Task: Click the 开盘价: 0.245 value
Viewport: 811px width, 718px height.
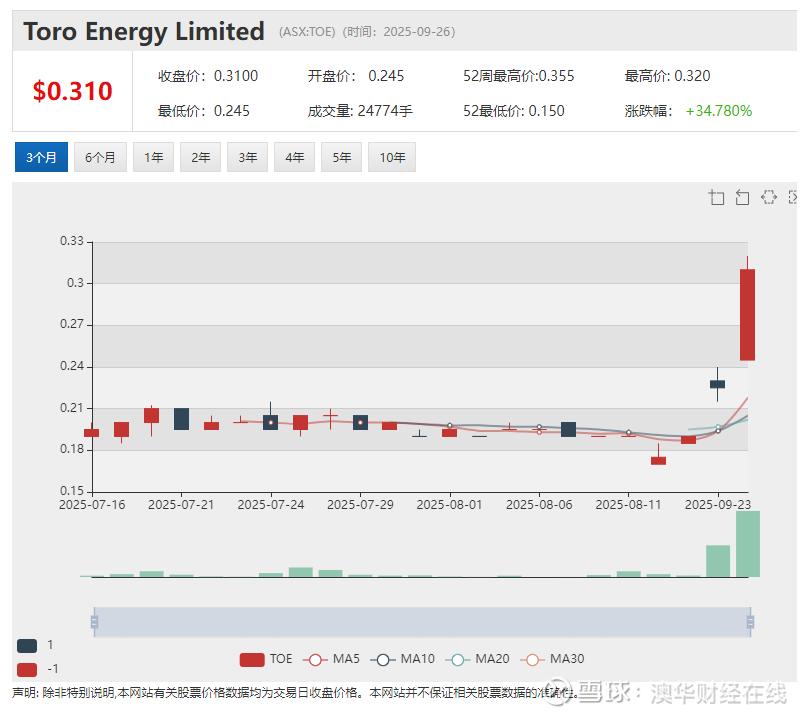Action: click(x=356, y=76)
